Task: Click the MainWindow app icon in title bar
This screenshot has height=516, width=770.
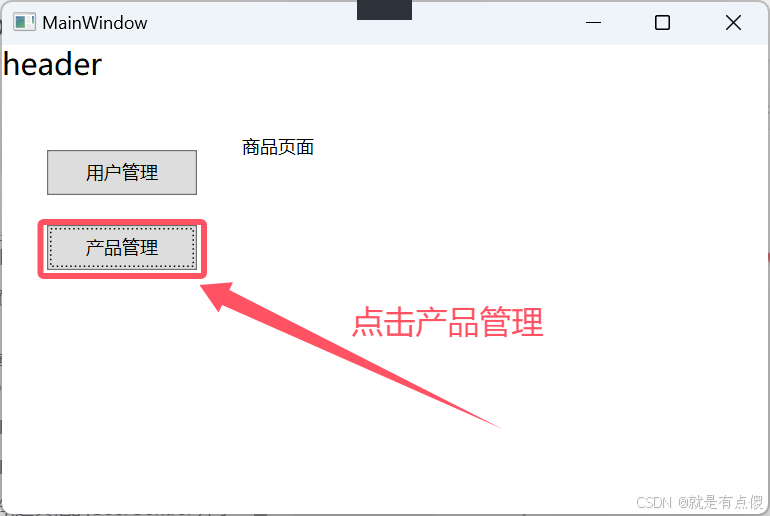Action: (x=24, y=23)
